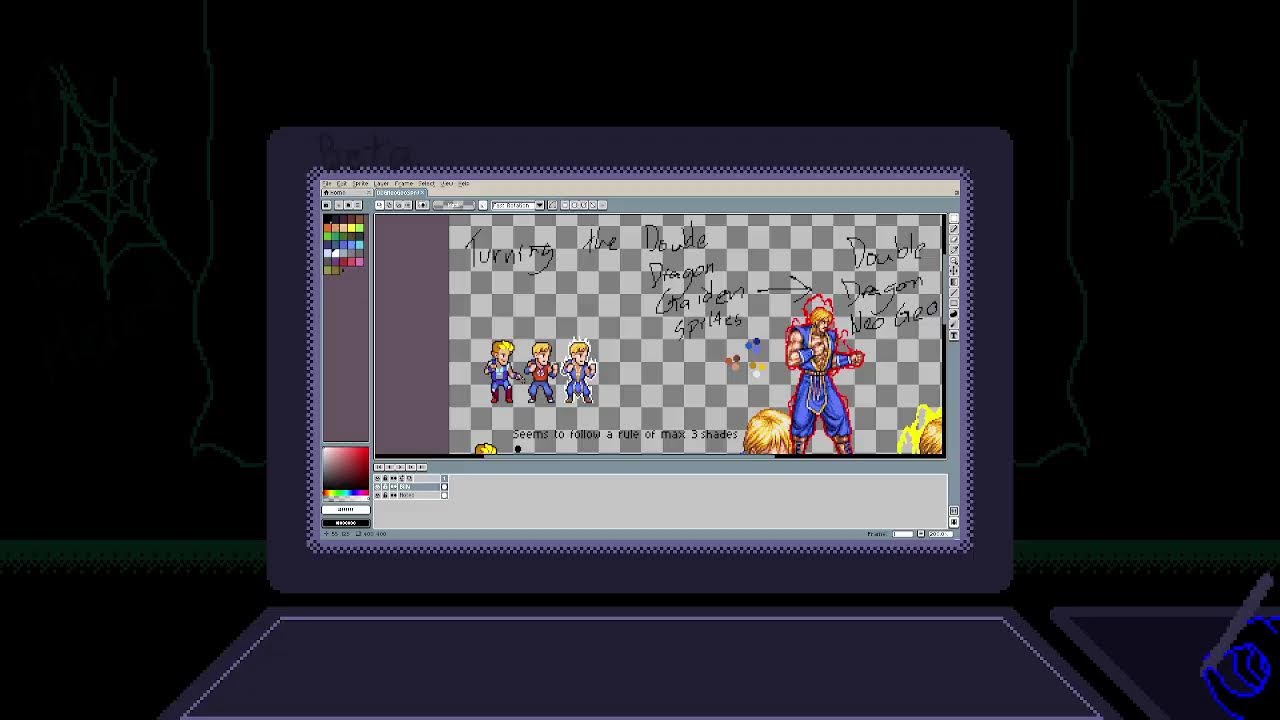Open the Edit menu
The height and width of the screenshot is (720, 1280).
coord(342,184)
